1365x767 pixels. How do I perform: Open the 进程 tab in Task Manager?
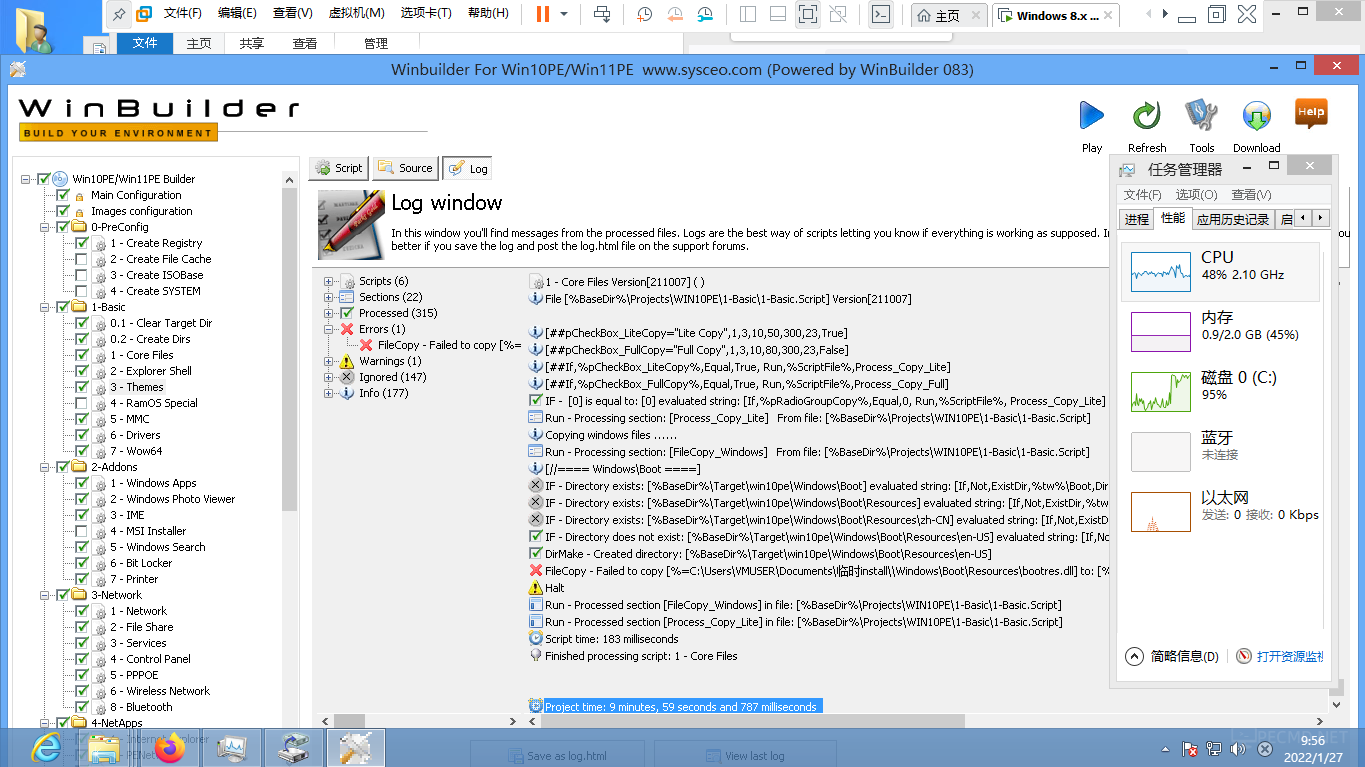point(1137,219)
